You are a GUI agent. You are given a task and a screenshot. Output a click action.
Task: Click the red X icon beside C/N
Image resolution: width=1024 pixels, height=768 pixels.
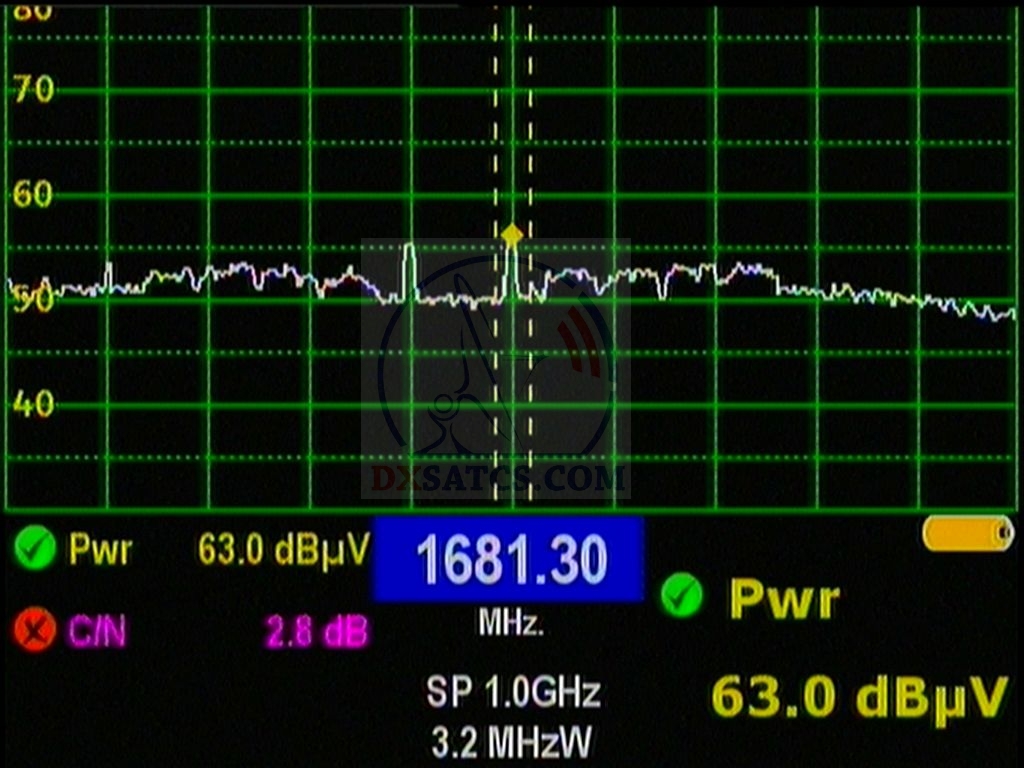pos(34,630)
